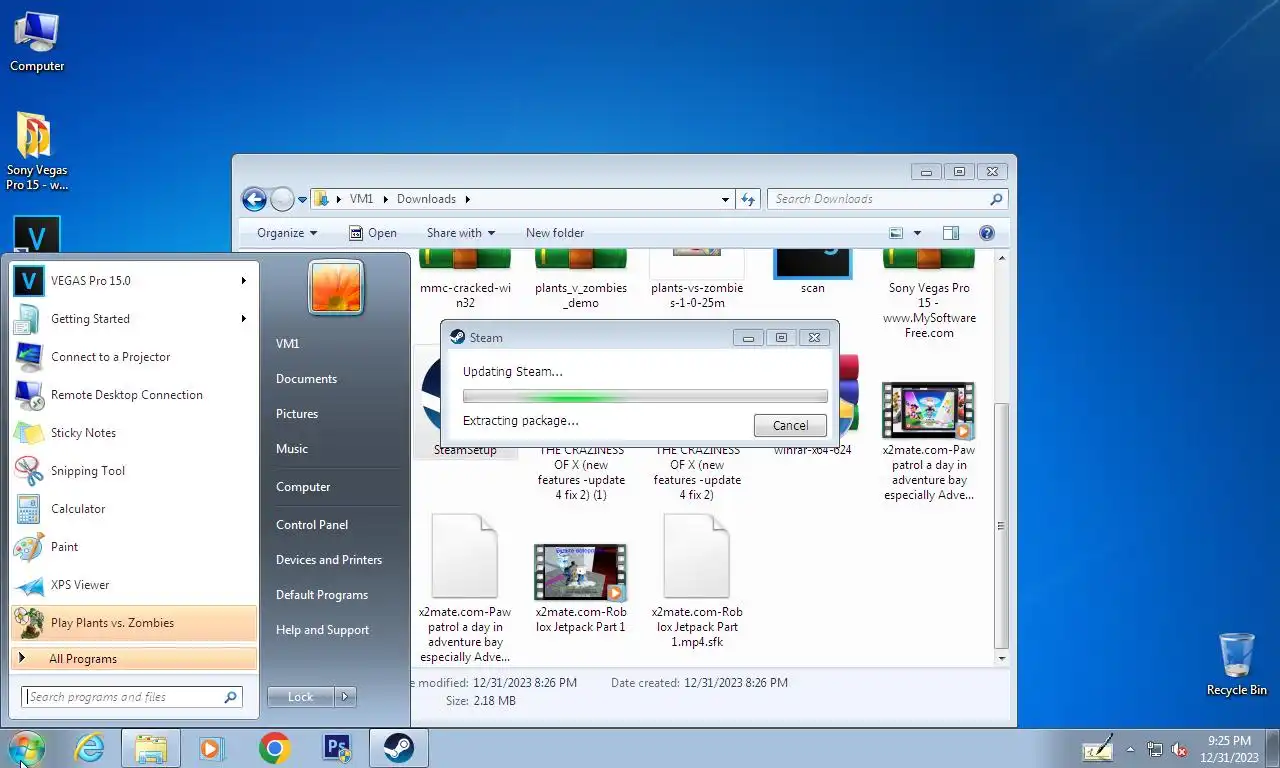Expand the VEGAS Pro 15.0 jump list arrow
Screen dimensions: 1280x768
point(243,281)
